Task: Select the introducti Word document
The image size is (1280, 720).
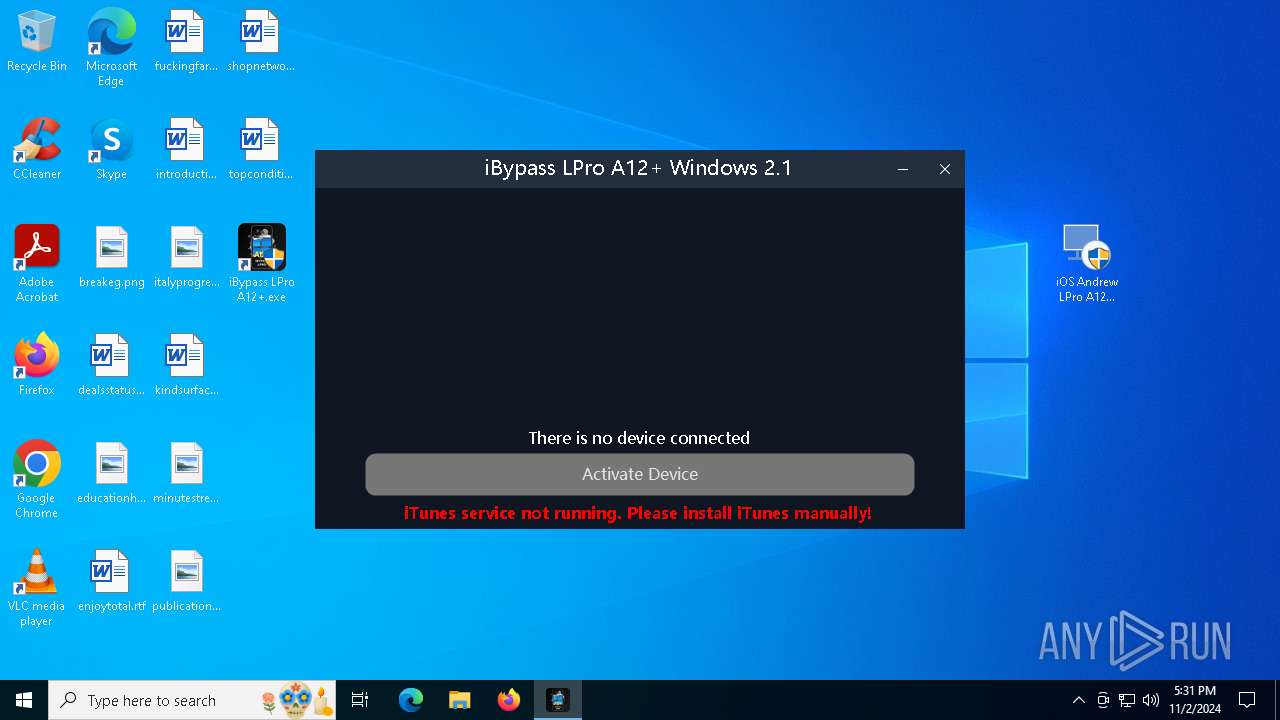Action: coord(186,149)
